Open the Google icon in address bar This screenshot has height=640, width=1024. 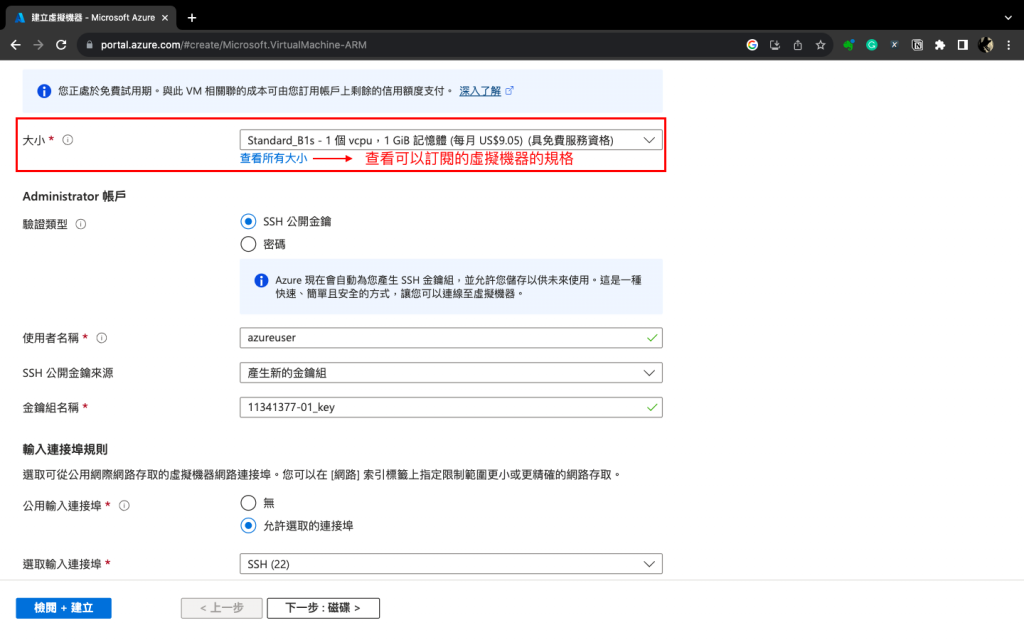pos(752,45)
